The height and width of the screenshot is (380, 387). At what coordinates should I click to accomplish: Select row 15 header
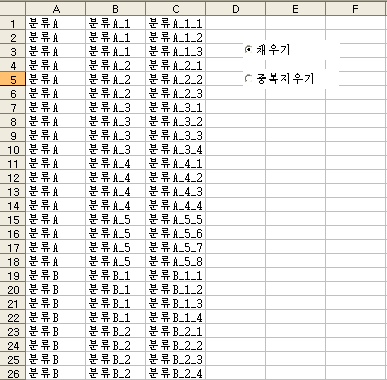pyautogui.click(x=13, y=219)
